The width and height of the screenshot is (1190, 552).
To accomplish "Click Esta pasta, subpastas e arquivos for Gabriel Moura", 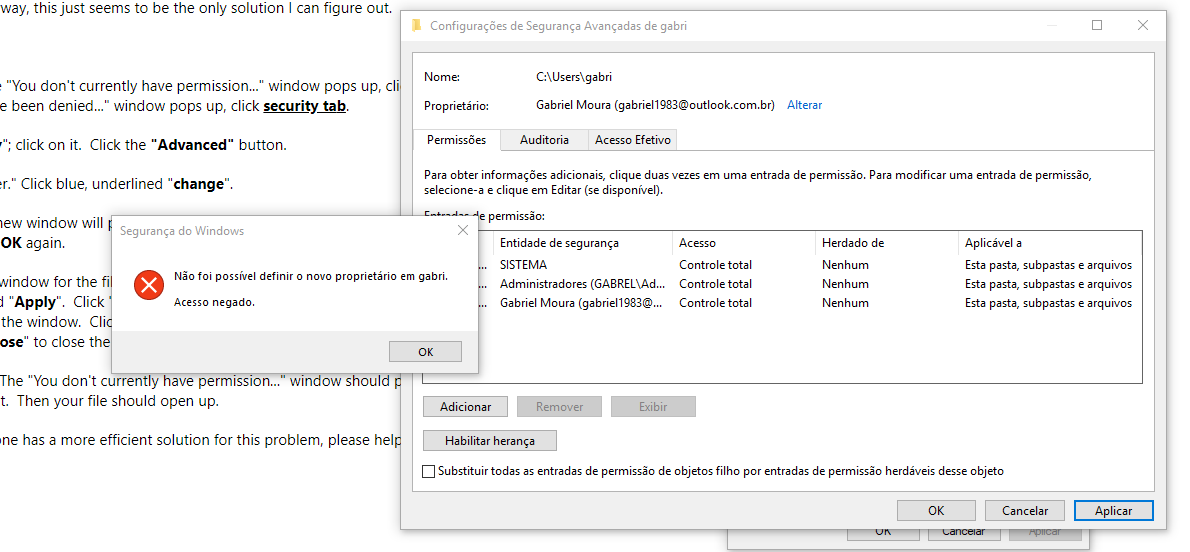I will tap(1049, 303).
